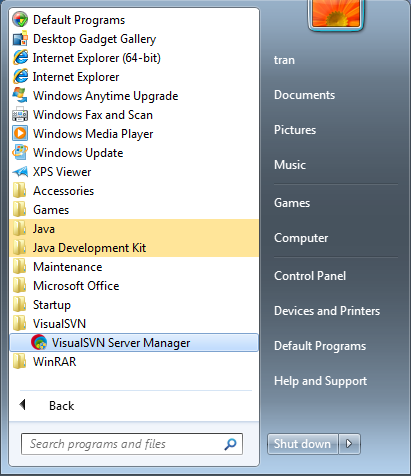411x476 pixels.
Task: Click the Shut down button
Action: click(302, 444)
